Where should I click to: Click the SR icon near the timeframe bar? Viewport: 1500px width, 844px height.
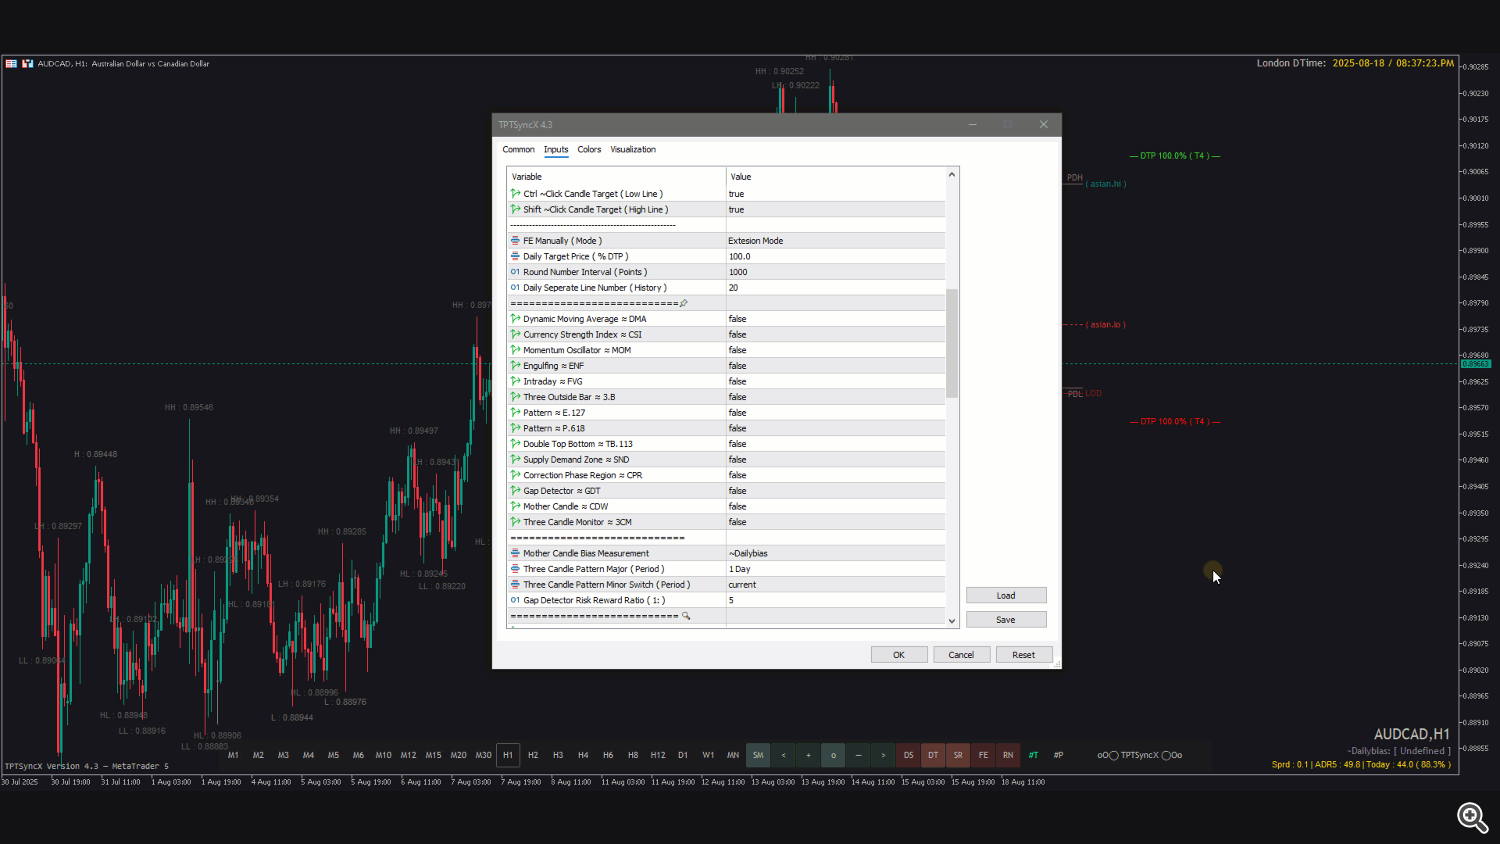point(958,755)
